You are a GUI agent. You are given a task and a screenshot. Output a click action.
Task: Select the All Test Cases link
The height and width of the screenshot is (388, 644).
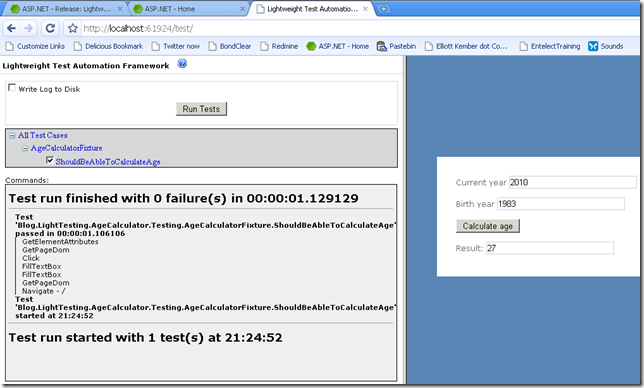(43, 135)
